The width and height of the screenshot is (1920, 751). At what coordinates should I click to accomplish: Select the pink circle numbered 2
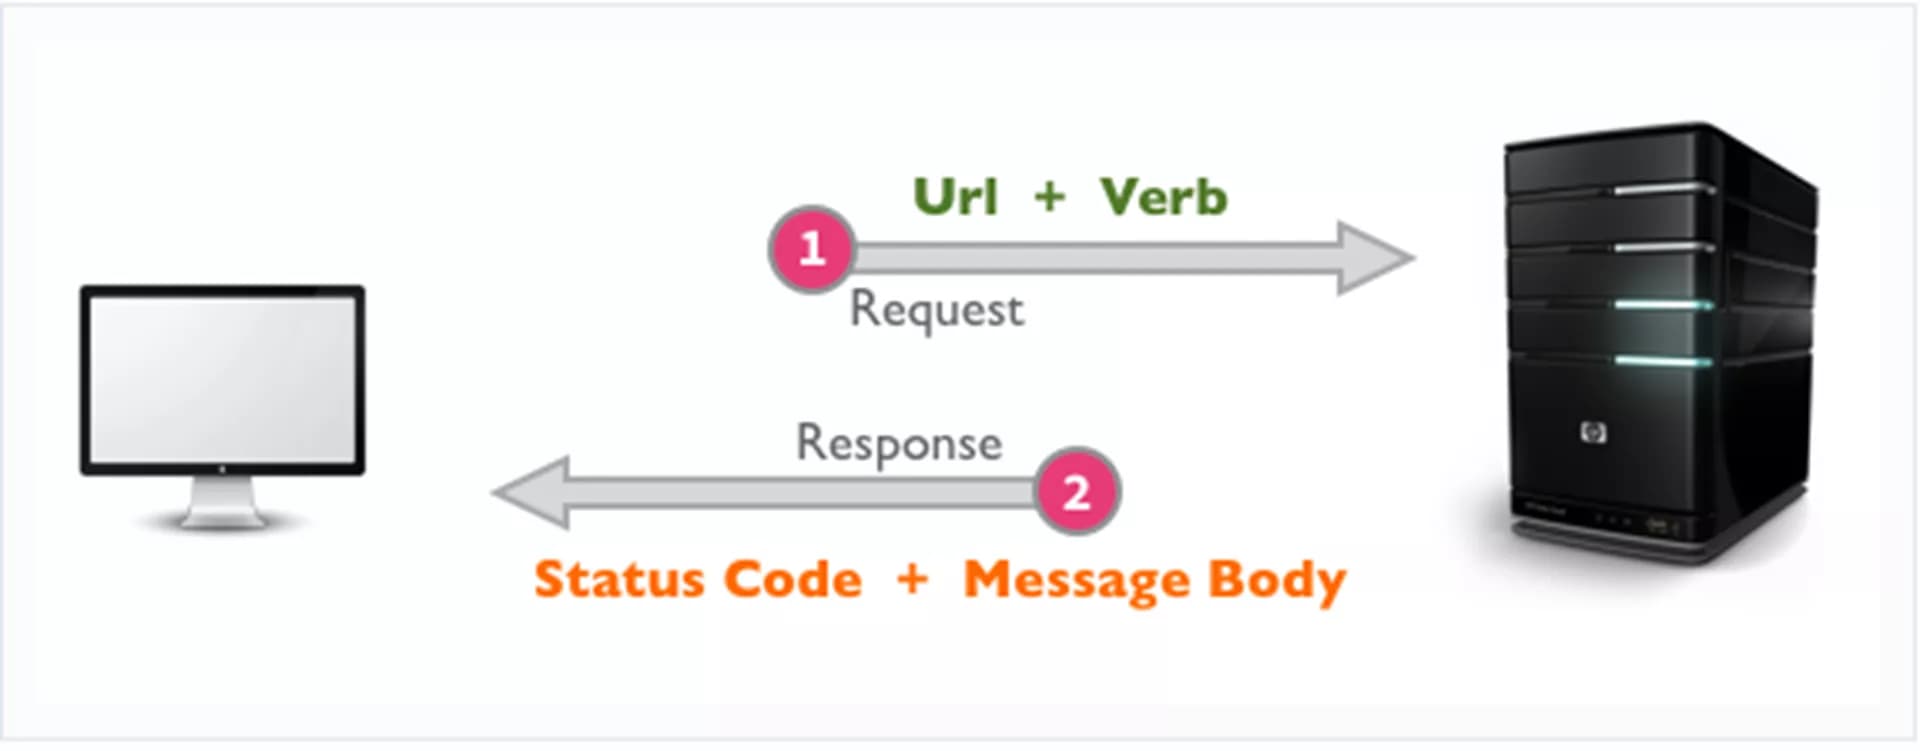1076,491
